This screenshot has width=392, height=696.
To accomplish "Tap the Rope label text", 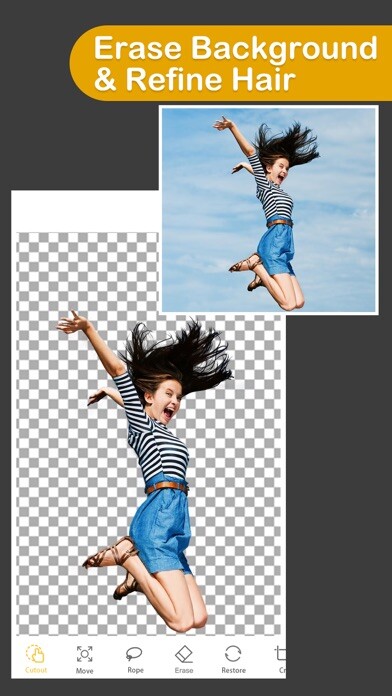I will (x=135, y=670).
